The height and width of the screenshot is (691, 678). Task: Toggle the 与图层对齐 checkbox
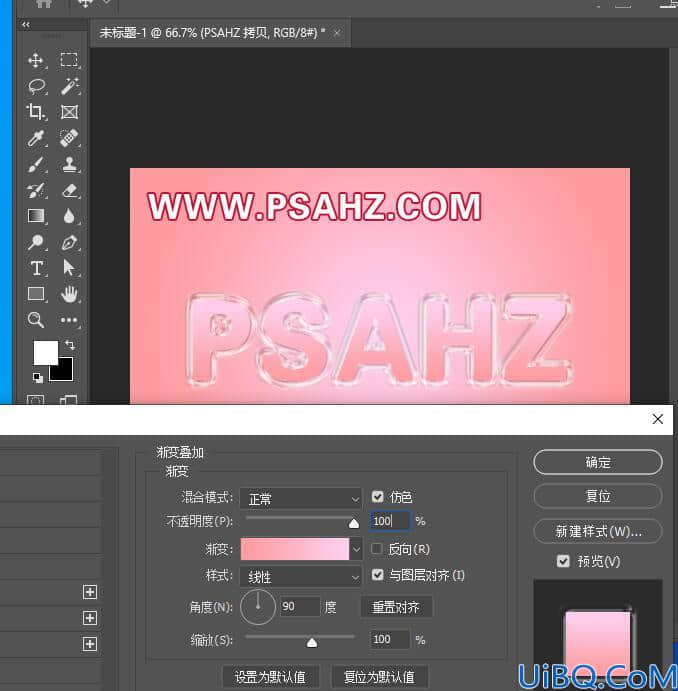point(378,575)
